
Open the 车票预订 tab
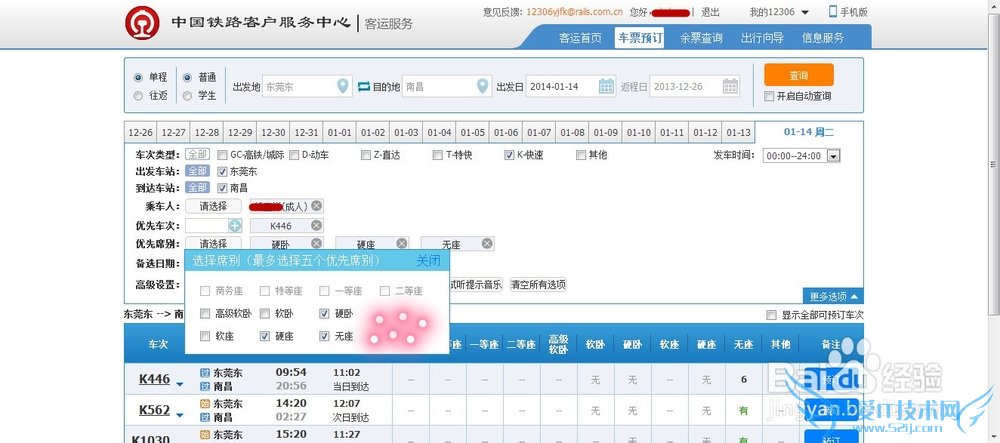click(640, 38)
